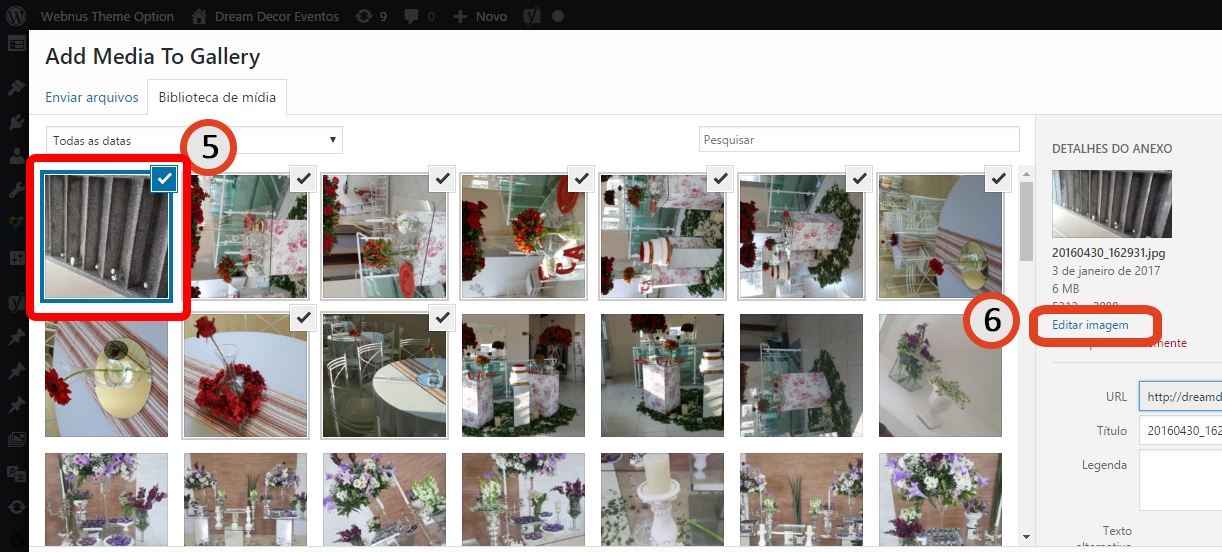The width and height of the screenshot is (1222, 552).
Task: Switch to the Enviar arquivos tab
Action: click(x=92, y=97)
